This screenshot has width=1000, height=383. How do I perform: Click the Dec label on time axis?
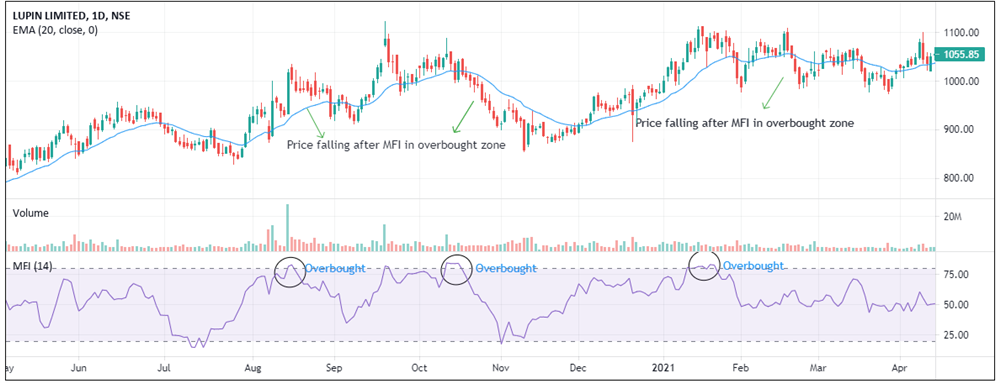tap(578, 368)
